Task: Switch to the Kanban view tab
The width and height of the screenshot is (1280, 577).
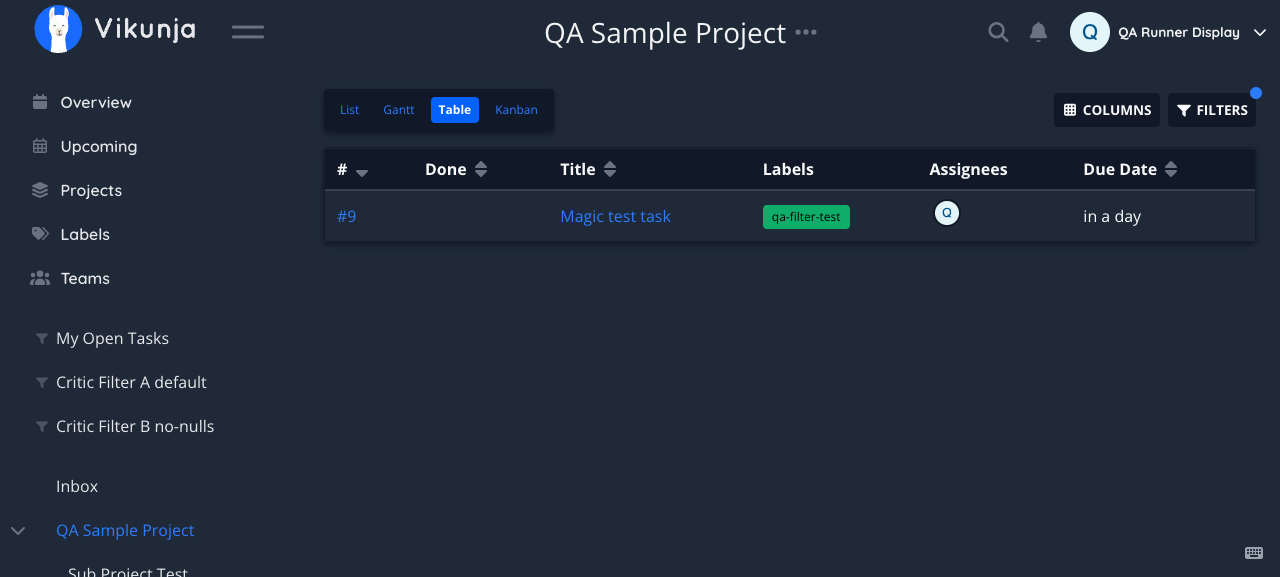Action: coord(516,110)
